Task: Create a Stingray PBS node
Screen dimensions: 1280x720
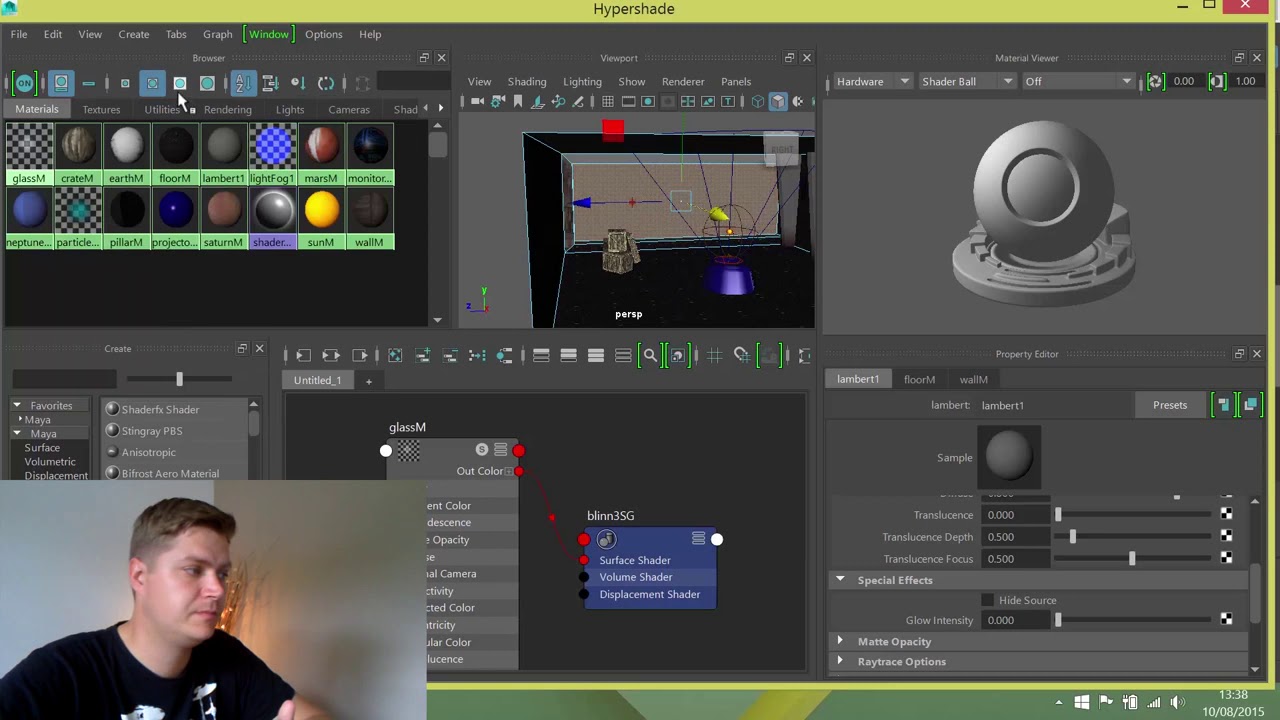Action: pos(152,431)
